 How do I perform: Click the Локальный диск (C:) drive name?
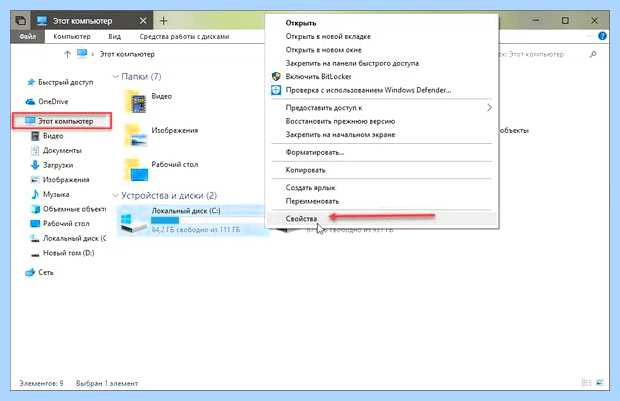(x=186, y=211)
